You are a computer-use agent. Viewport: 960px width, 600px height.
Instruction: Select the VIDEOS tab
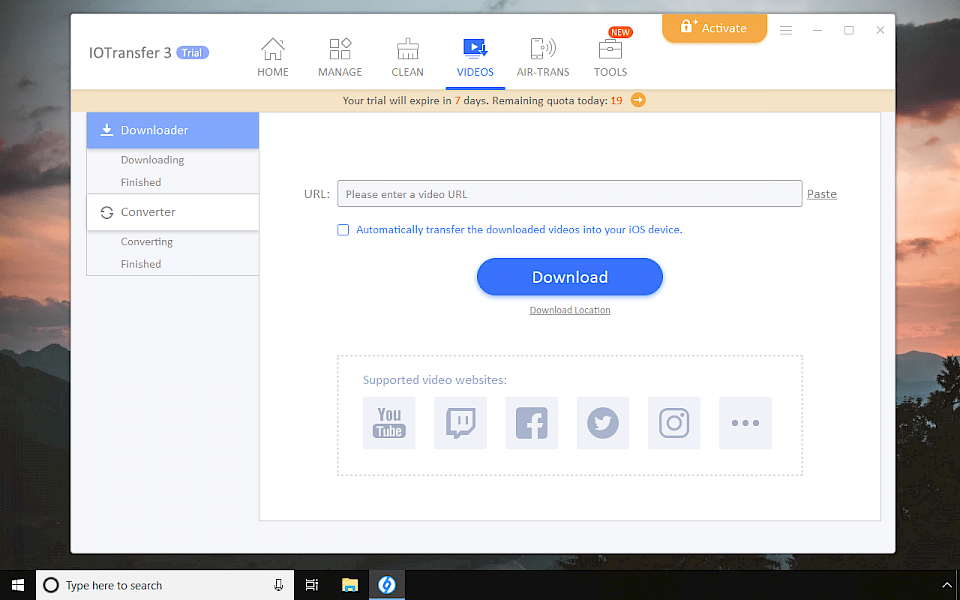[475, 58]
